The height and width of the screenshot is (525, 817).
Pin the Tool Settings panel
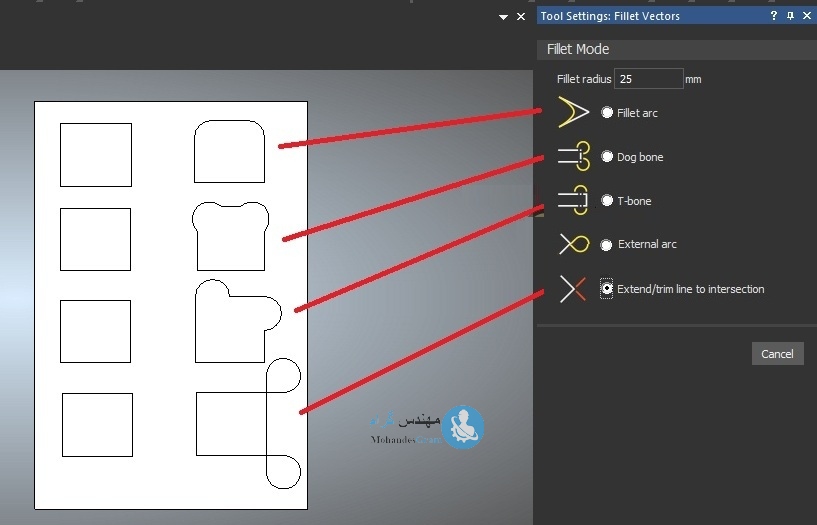[x=790, y=16]
